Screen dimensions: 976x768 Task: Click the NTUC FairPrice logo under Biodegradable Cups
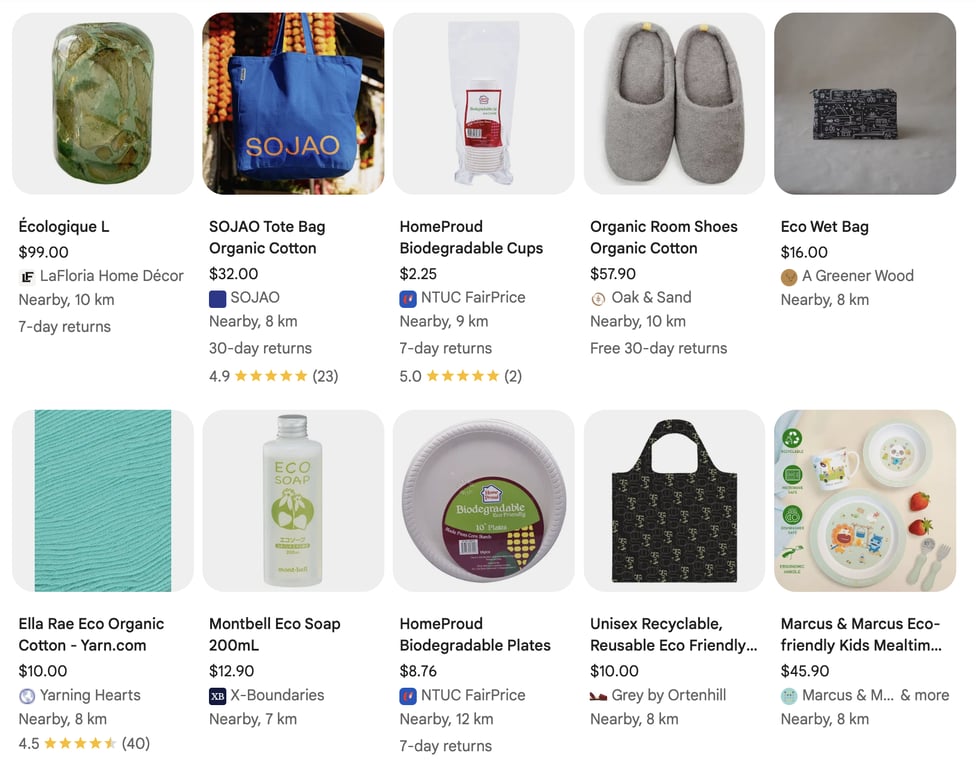(407, 297)
